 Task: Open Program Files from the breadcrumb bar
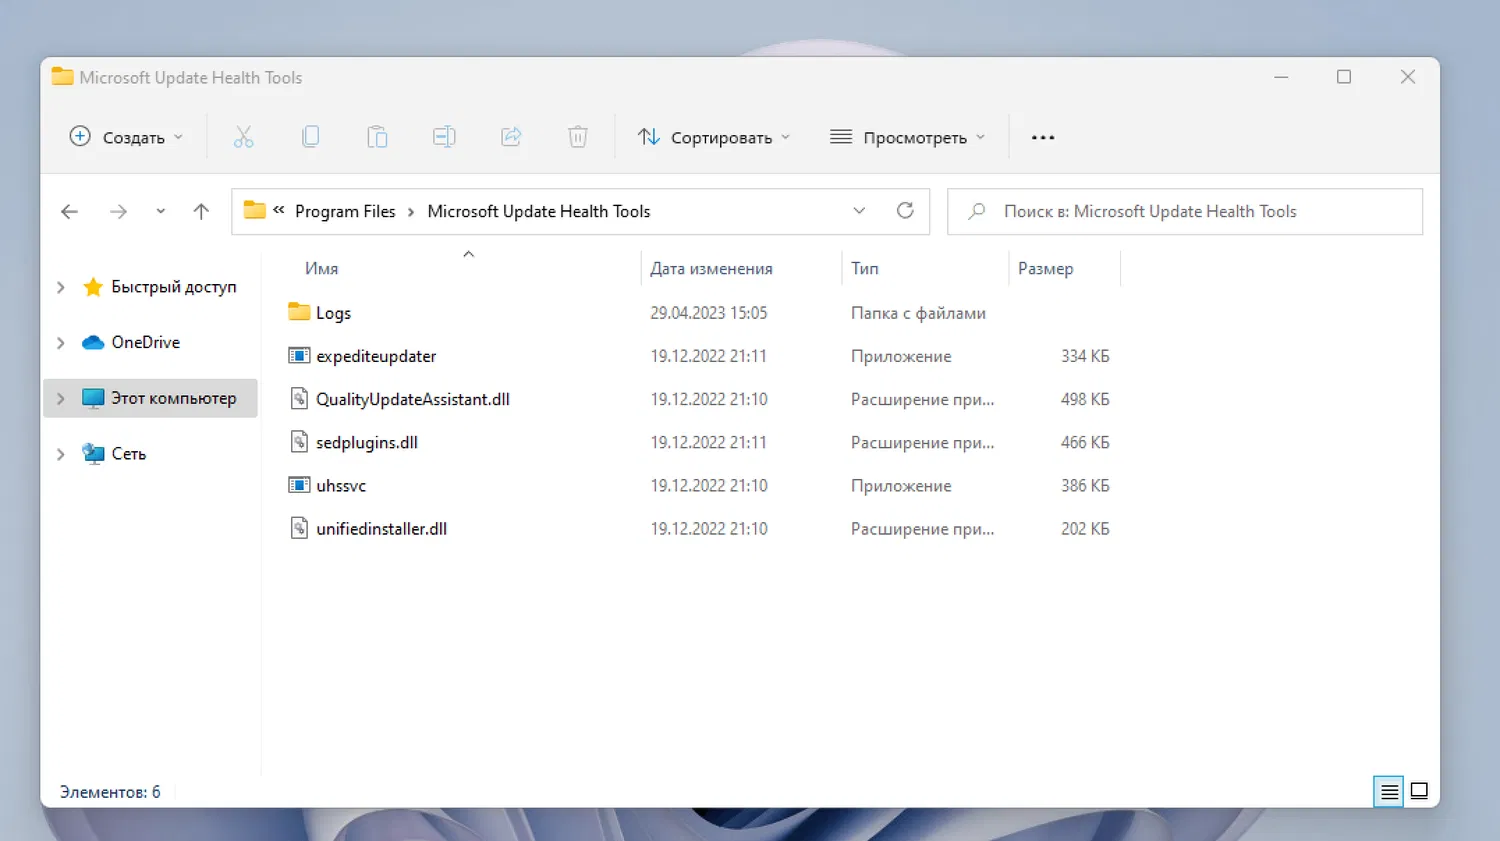[345, 211]
